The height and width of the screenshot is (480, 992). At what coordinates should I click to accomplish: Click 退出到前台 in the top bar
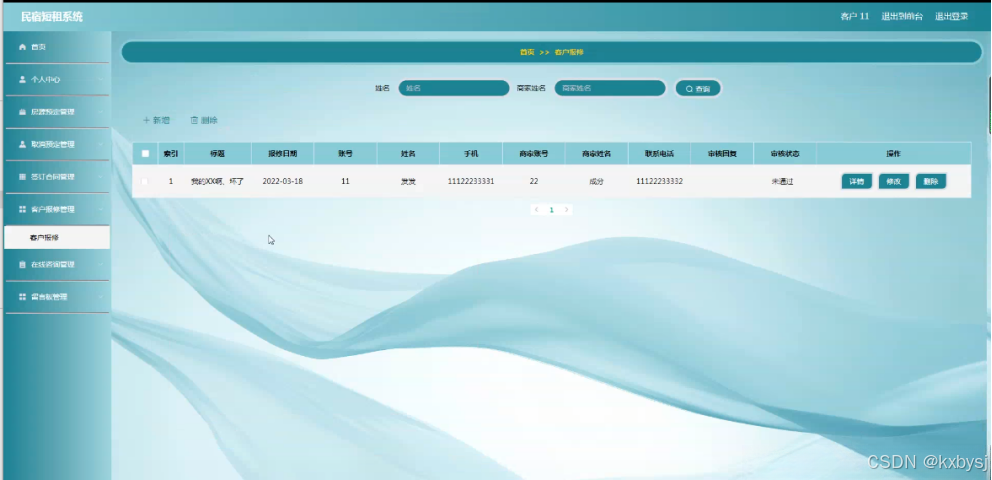(x=902, y=16)
